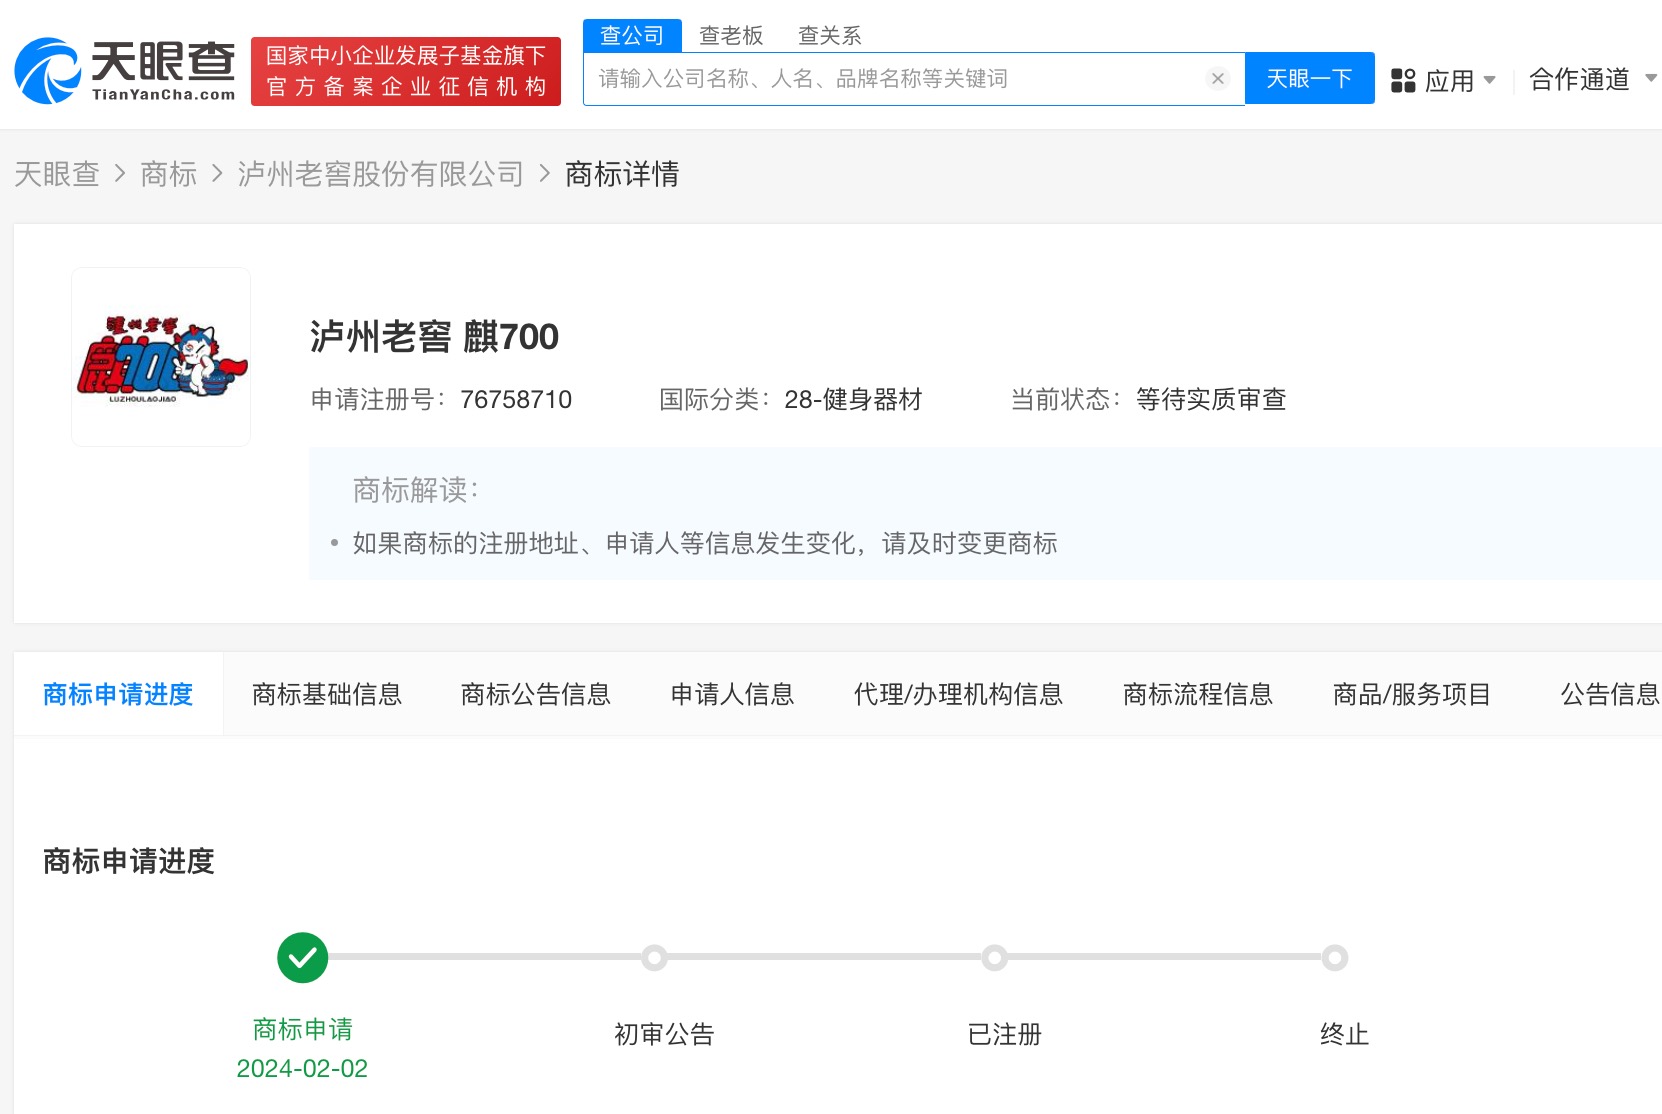The image size is (1662, 1114).
Task: Click the green checkmark for 商标申请 step
Action: pyautogui.click(x=302, y=958)
